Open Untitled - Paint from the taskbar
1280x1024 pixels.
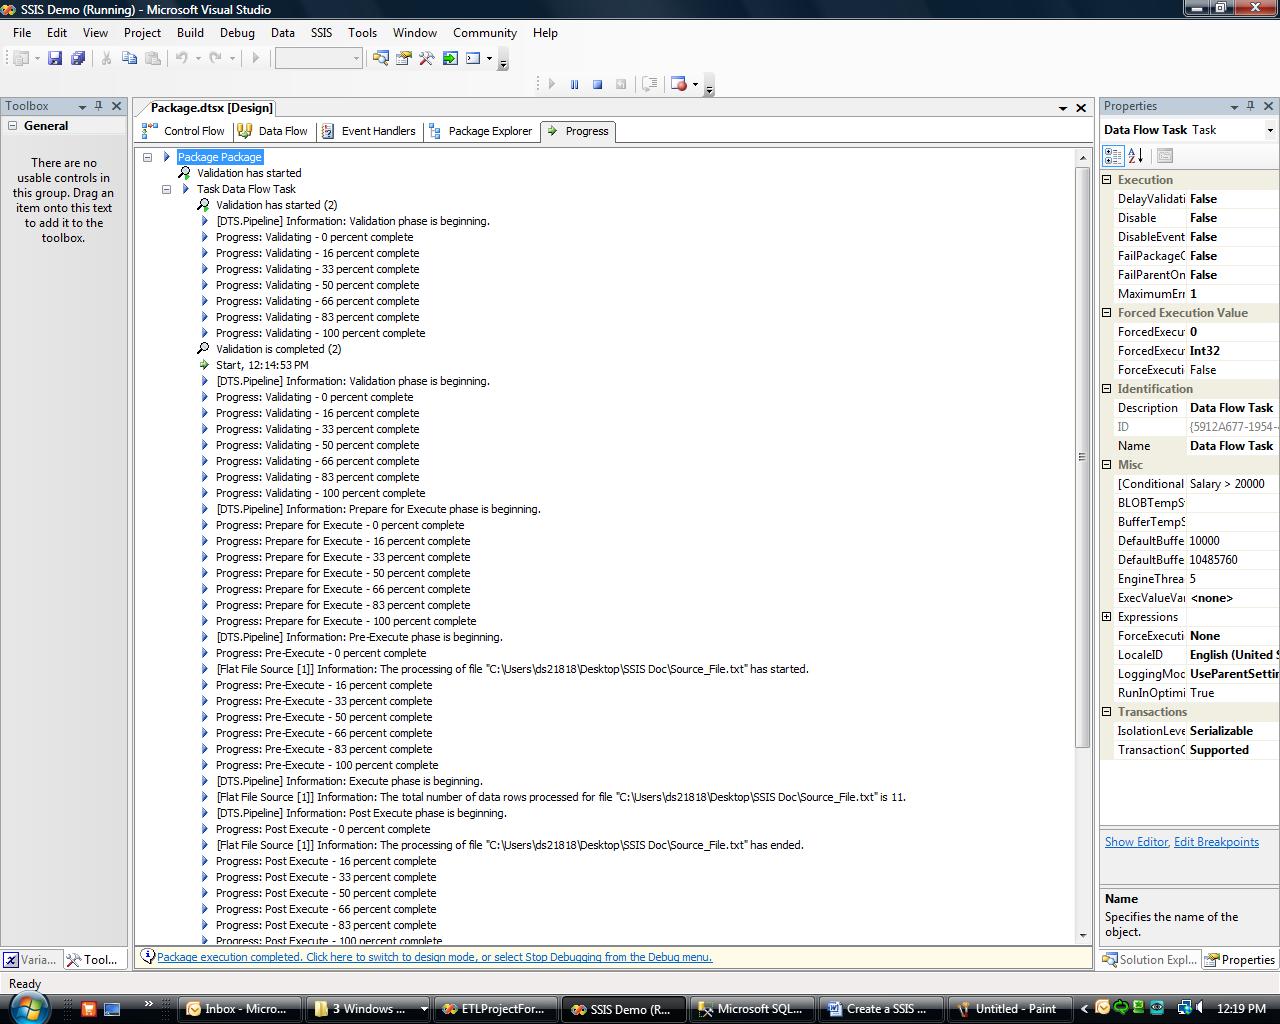(x=1008, y=1008)
